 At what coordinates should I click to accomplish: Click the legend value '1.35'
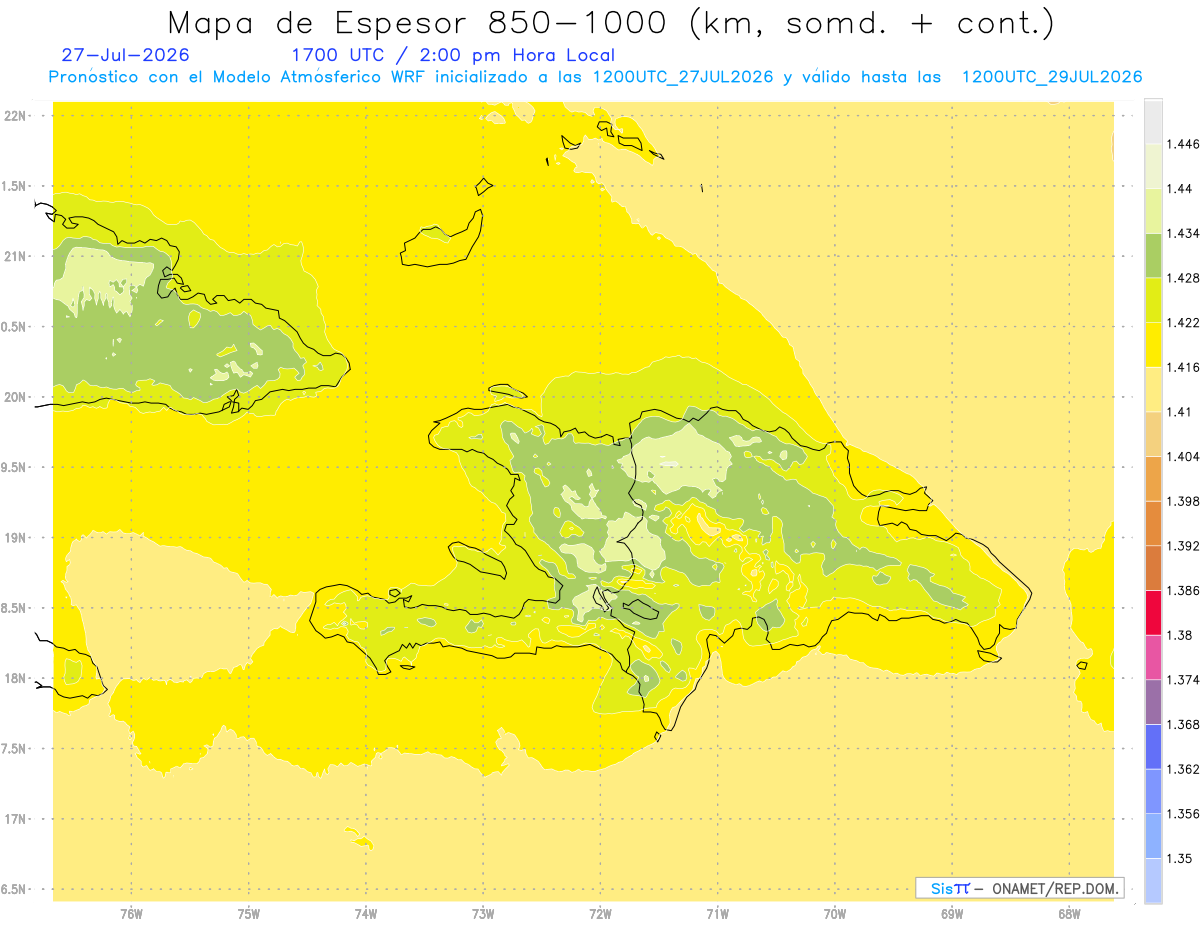click(1180, 858)
